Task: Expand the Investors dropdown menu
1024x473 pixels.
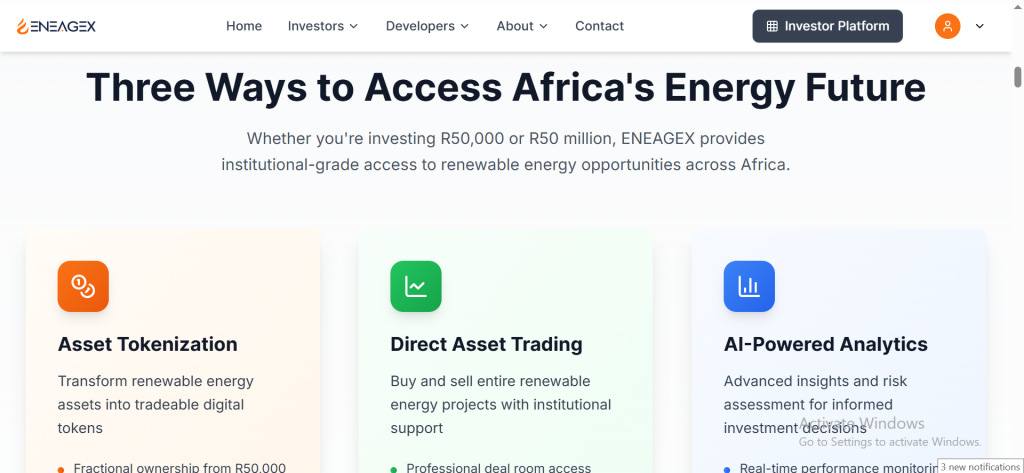Action: pos(323,26)
